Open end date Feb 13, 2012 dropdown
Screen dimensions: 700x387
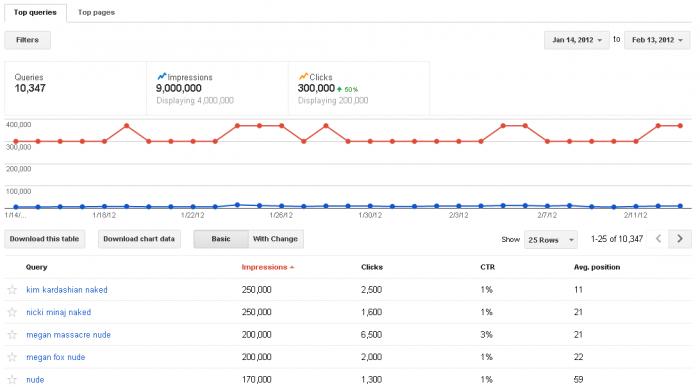pos(657,40)
